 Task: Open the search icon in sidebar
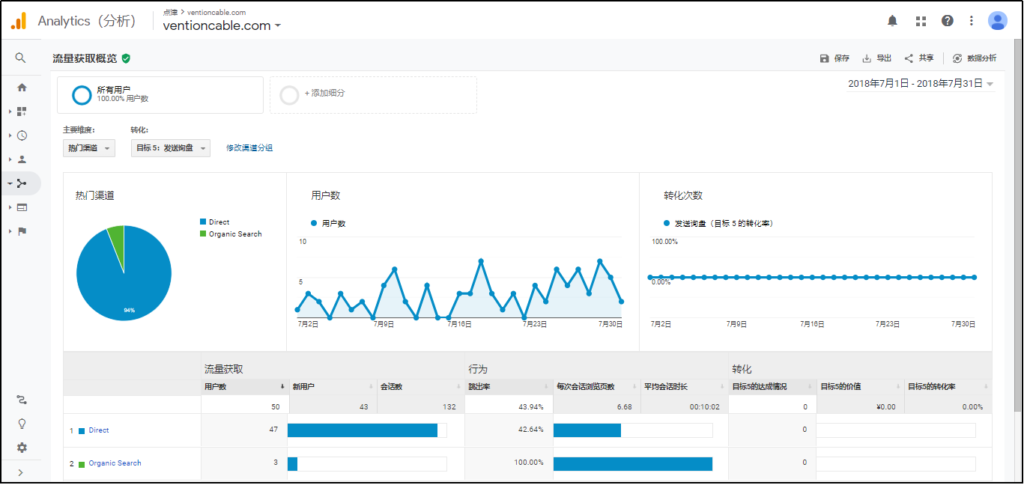(20, 58)
